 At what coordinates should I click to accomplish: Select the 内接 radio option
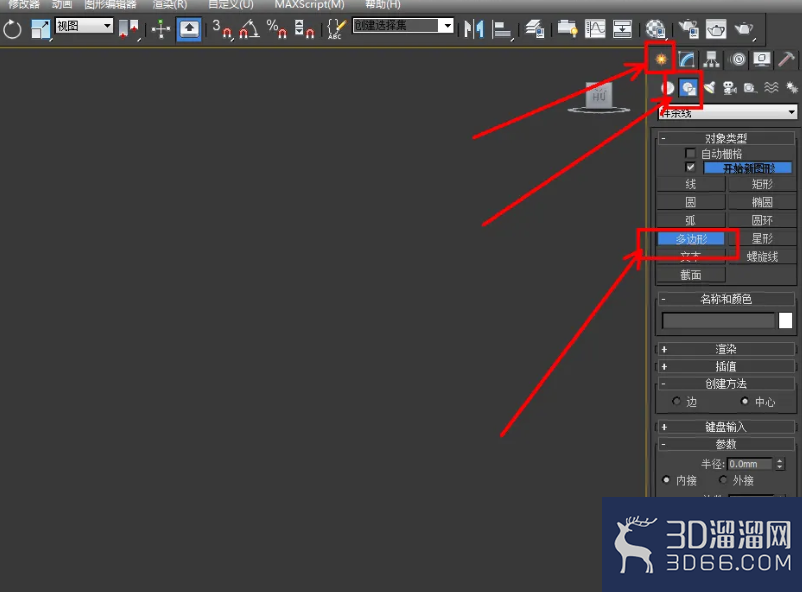[x=666, y=480]
